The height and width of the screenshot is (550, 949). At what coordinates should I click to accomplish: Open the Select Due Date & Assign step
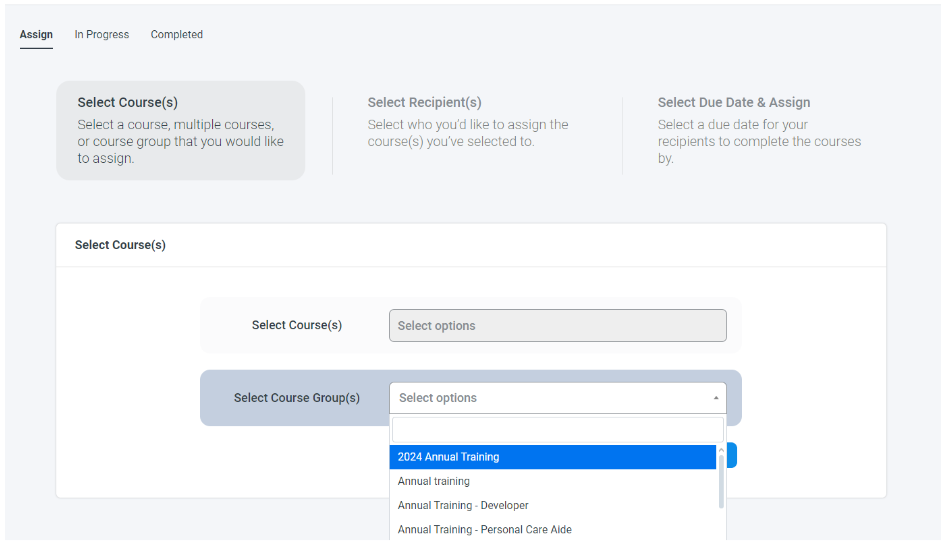[x=759, y=130]
